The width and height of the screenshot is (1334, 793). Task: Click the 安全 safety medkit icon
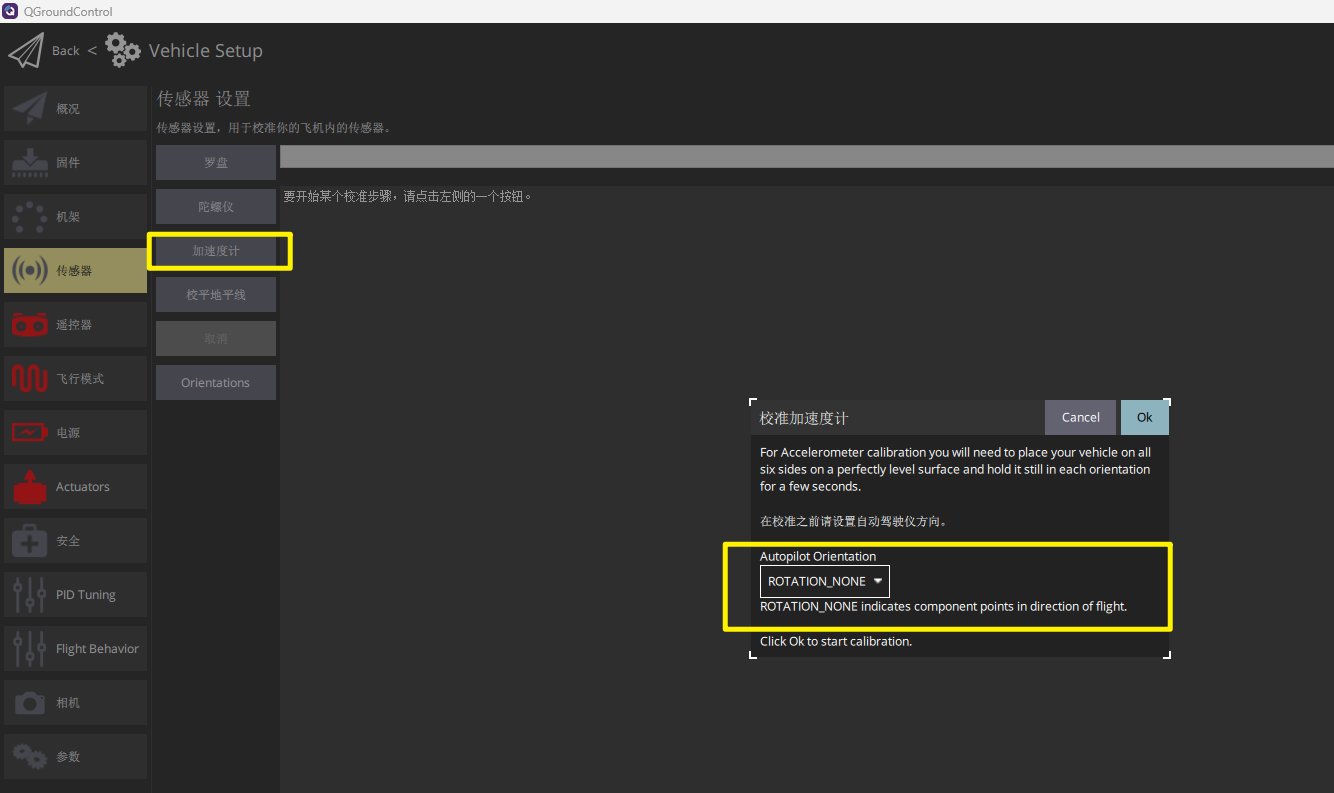(30, 541)
